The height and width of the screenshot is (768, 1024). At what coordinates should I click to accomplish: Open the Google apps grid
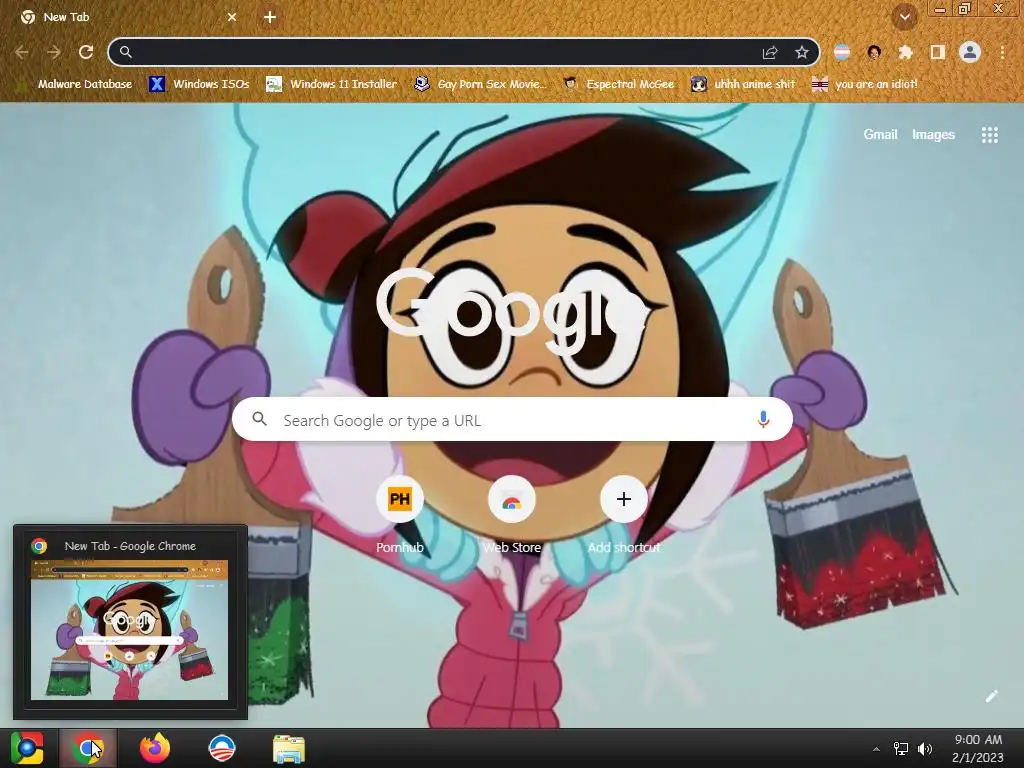[x=989, y=135]
